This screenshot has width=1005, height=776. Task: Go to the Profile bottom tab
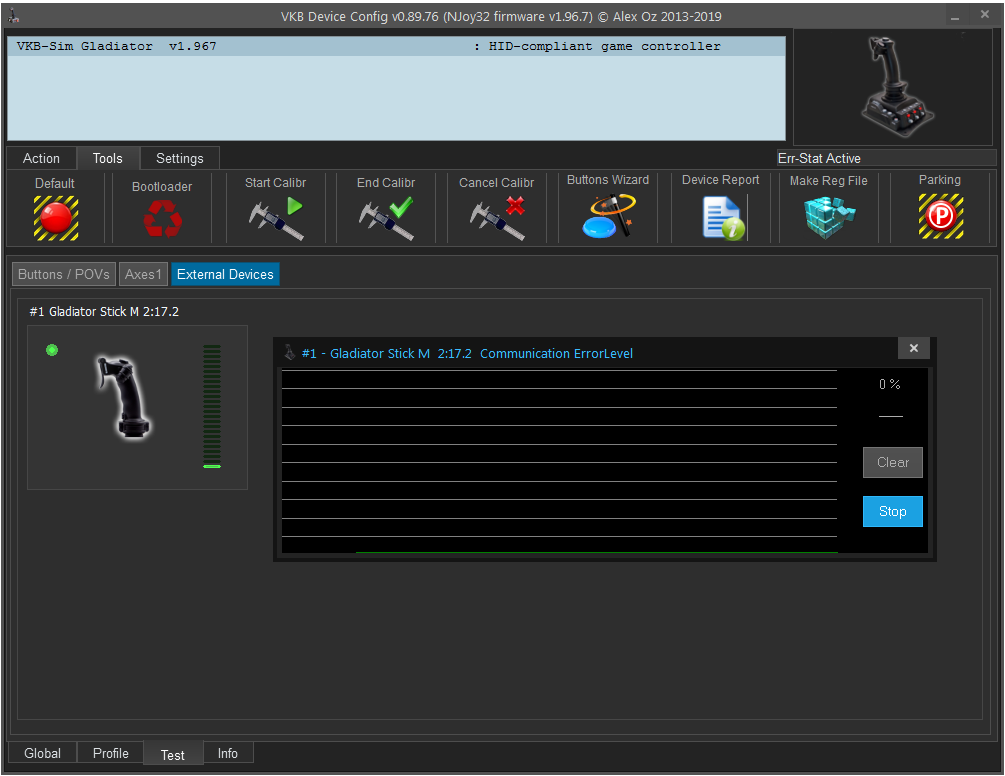[x=111, y=753]
